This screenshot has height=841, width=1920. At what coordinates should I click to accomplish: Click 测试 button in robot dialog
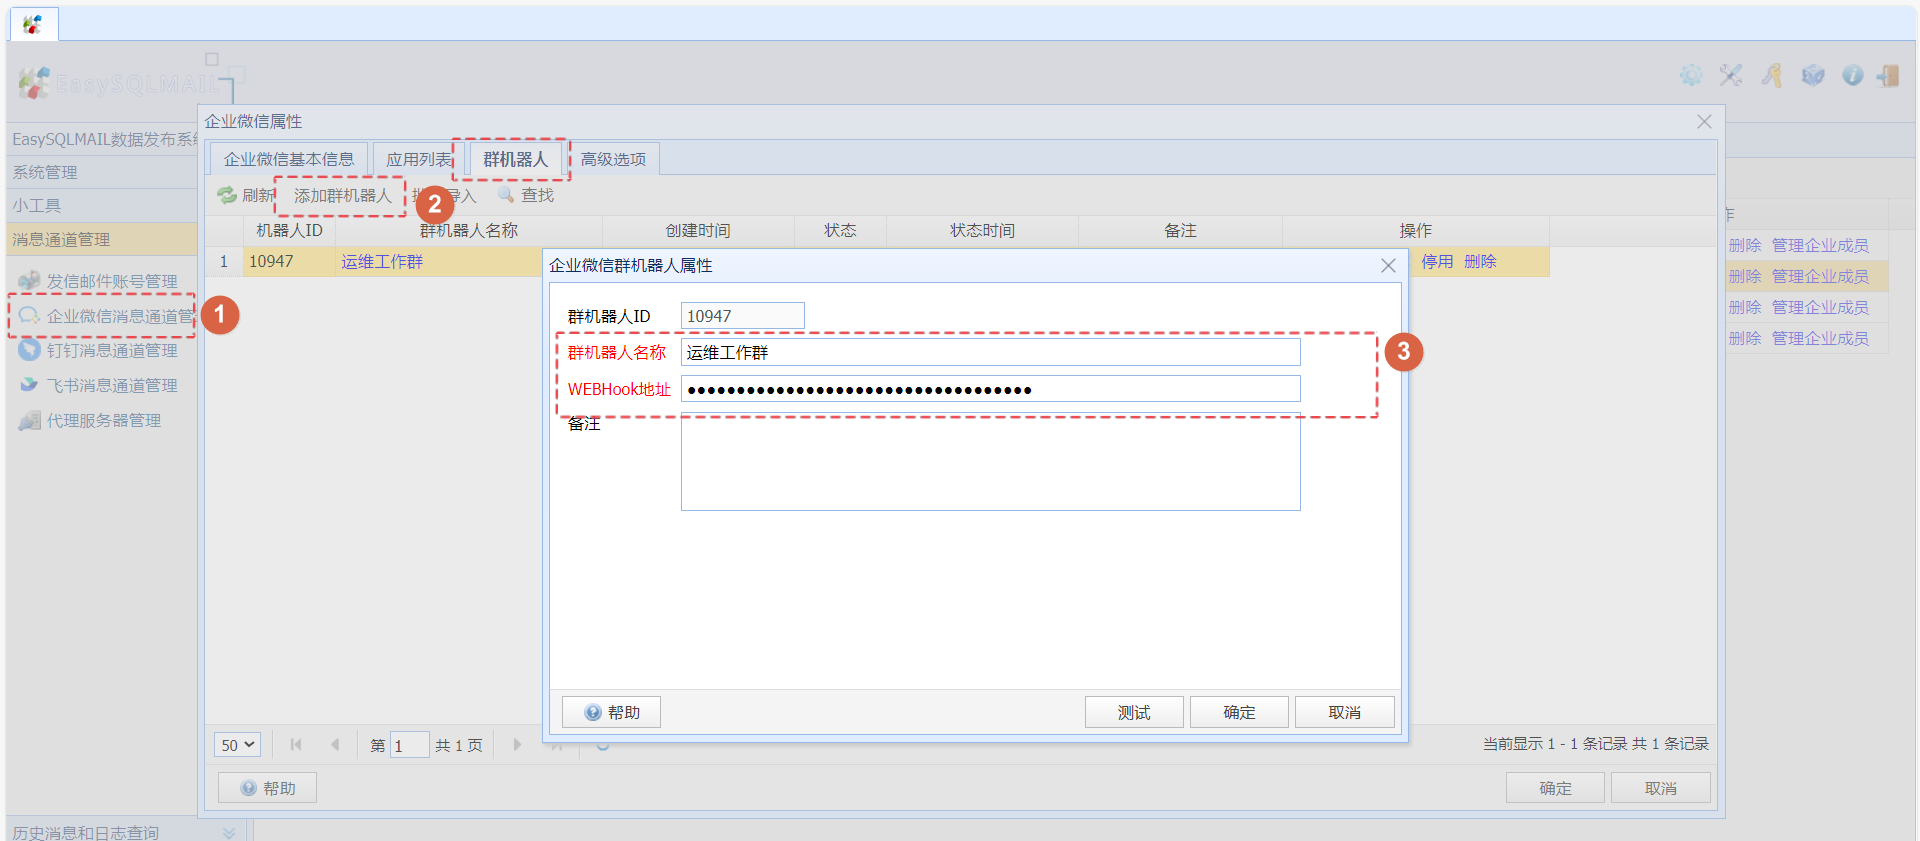coord(1134,712)
